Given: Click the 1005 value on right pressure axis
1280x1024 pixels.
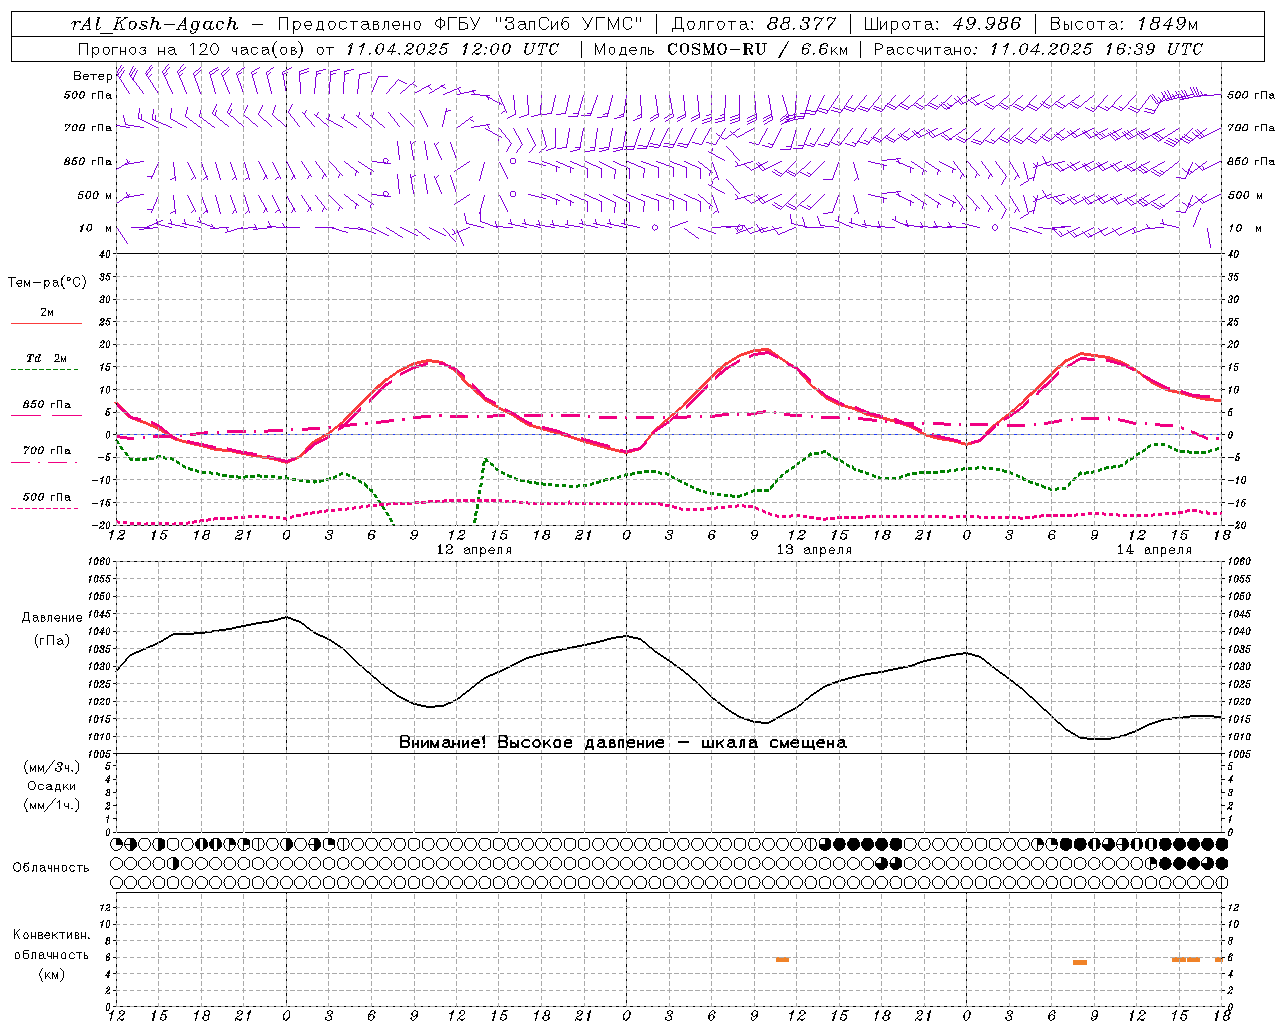Looking at the screenshot, I should [1238, 754].
